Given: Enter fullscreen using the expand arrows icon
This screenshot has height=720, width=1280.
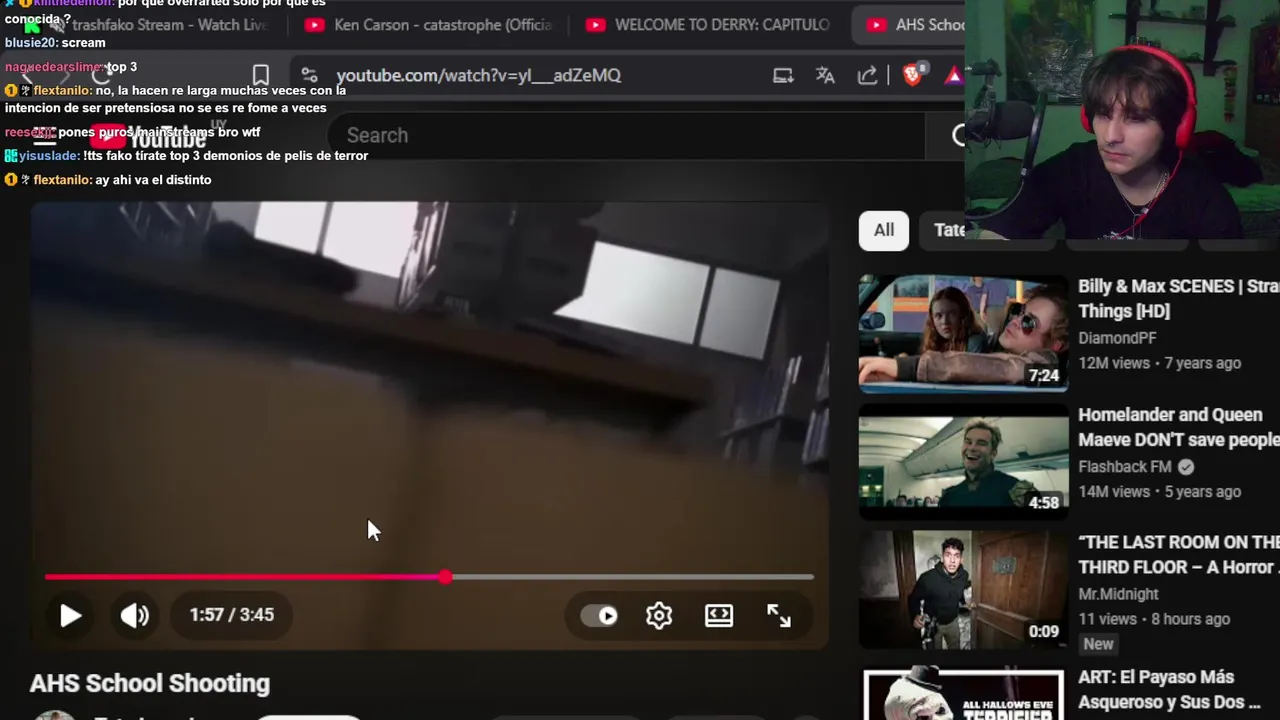Looking at the screenshot, I should (779, 615).
